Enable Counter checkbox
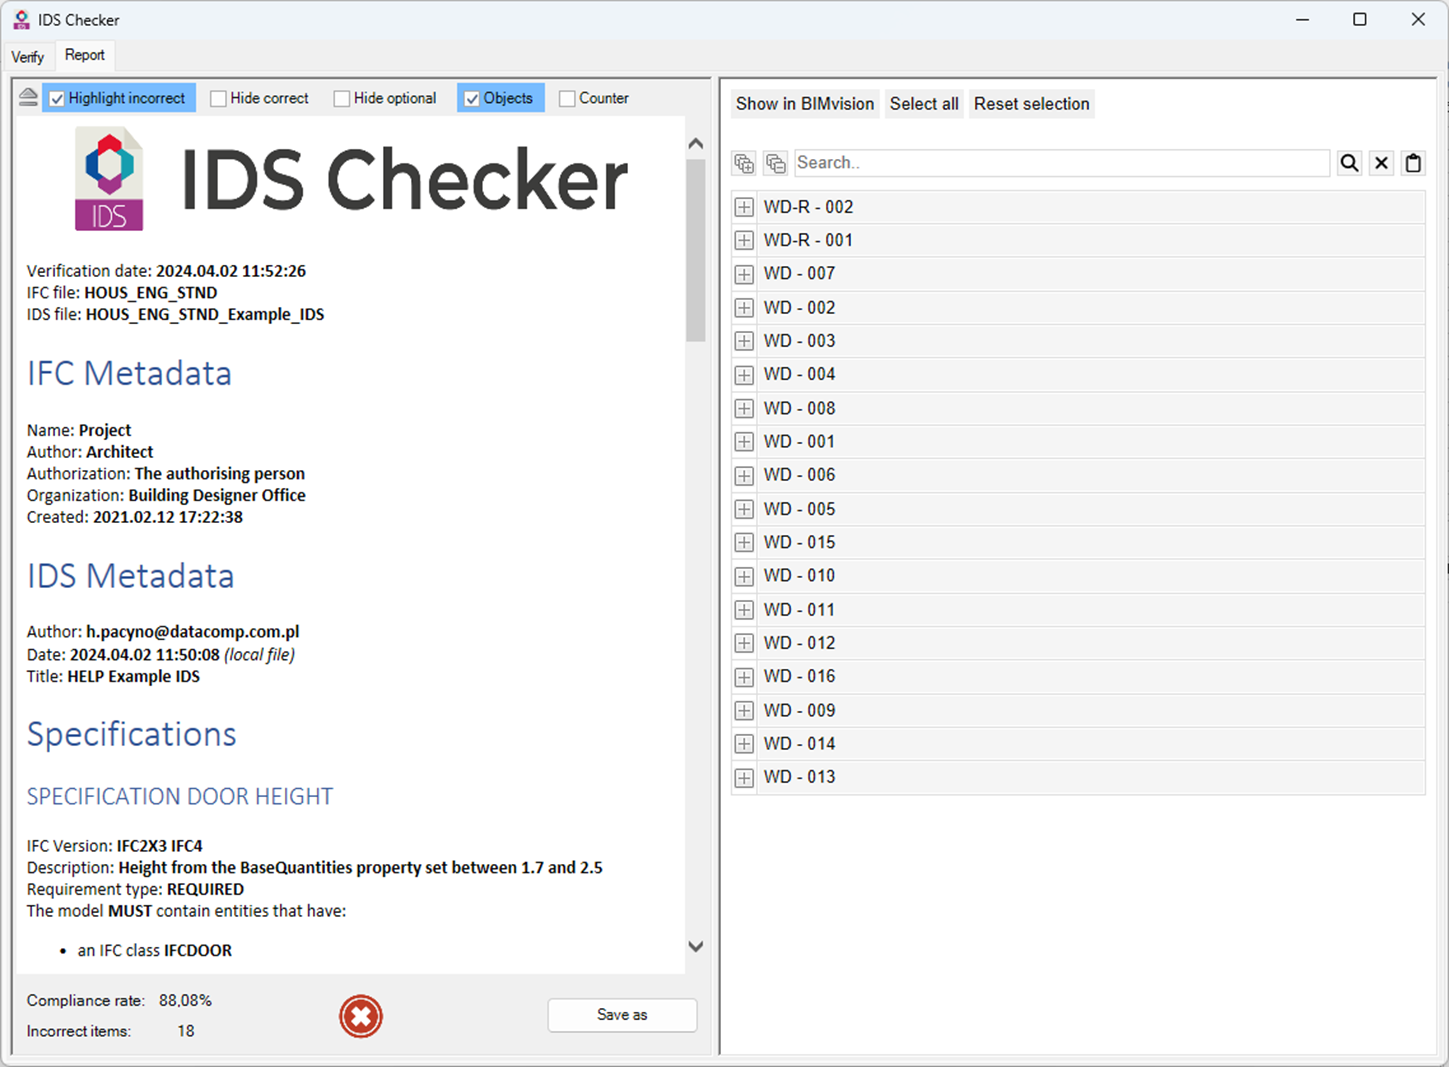1449x1067 pixels. pos(567,98)
